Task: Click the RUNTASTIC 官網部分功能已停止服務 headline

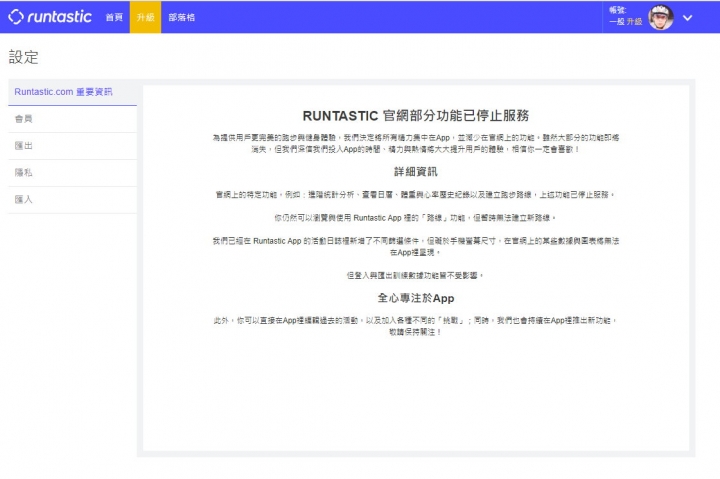Action: click(x=416, y=116)
